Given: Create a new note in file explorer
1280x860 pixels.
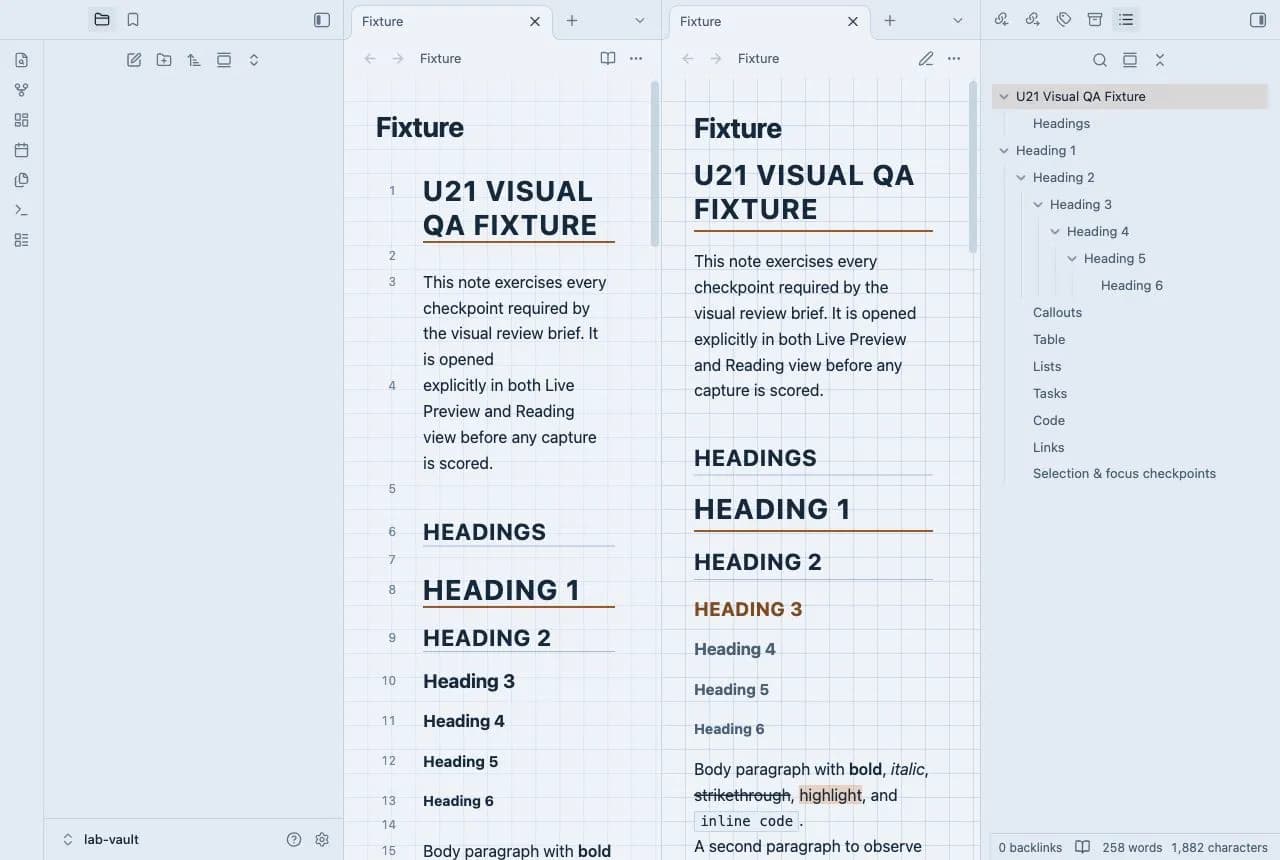Looking at the screenshot, I should coord(134,60).
